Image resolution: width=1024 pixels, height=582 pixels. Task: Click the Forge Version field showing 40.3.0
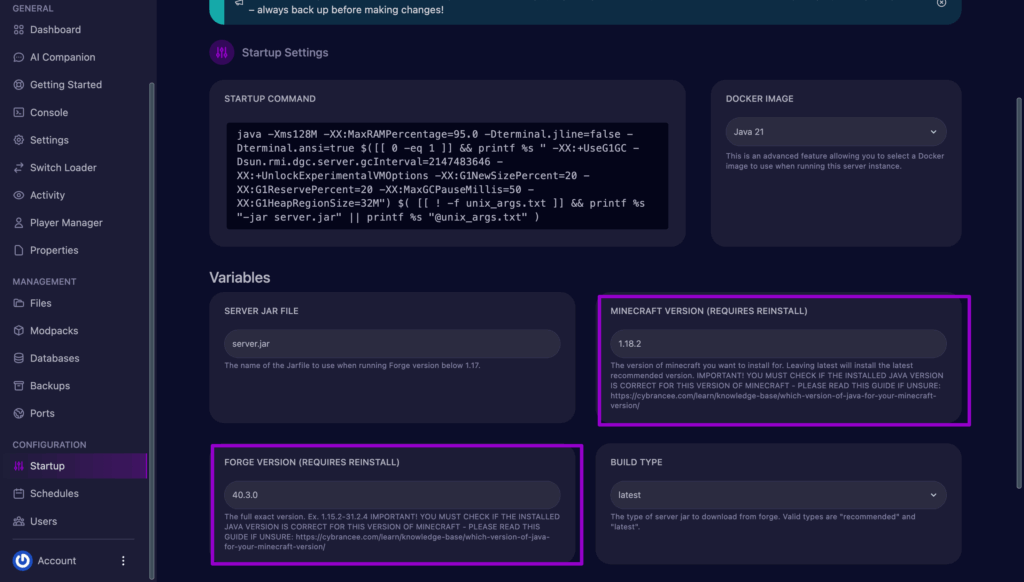point(392,495)
